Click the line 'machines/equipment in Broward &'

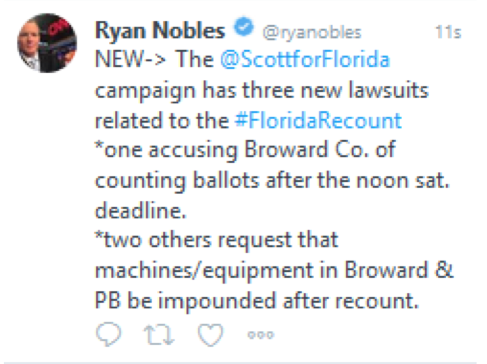274,271
